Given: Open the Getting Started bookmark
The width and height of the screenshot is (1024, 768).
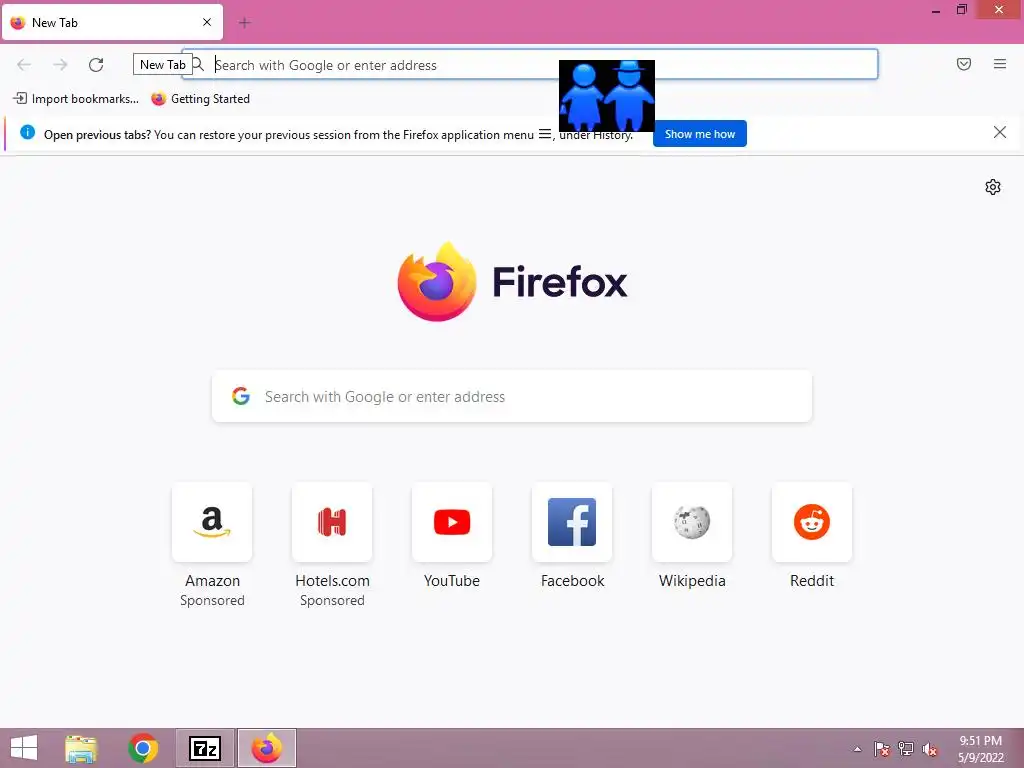Looking at the screenshot, I should click(x=200, y=99).
